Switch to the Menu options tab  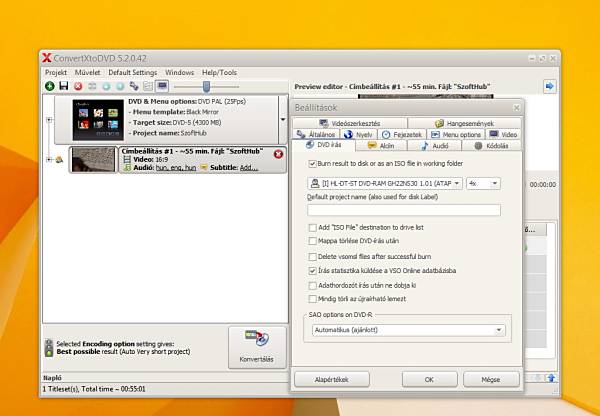[456, 134]
